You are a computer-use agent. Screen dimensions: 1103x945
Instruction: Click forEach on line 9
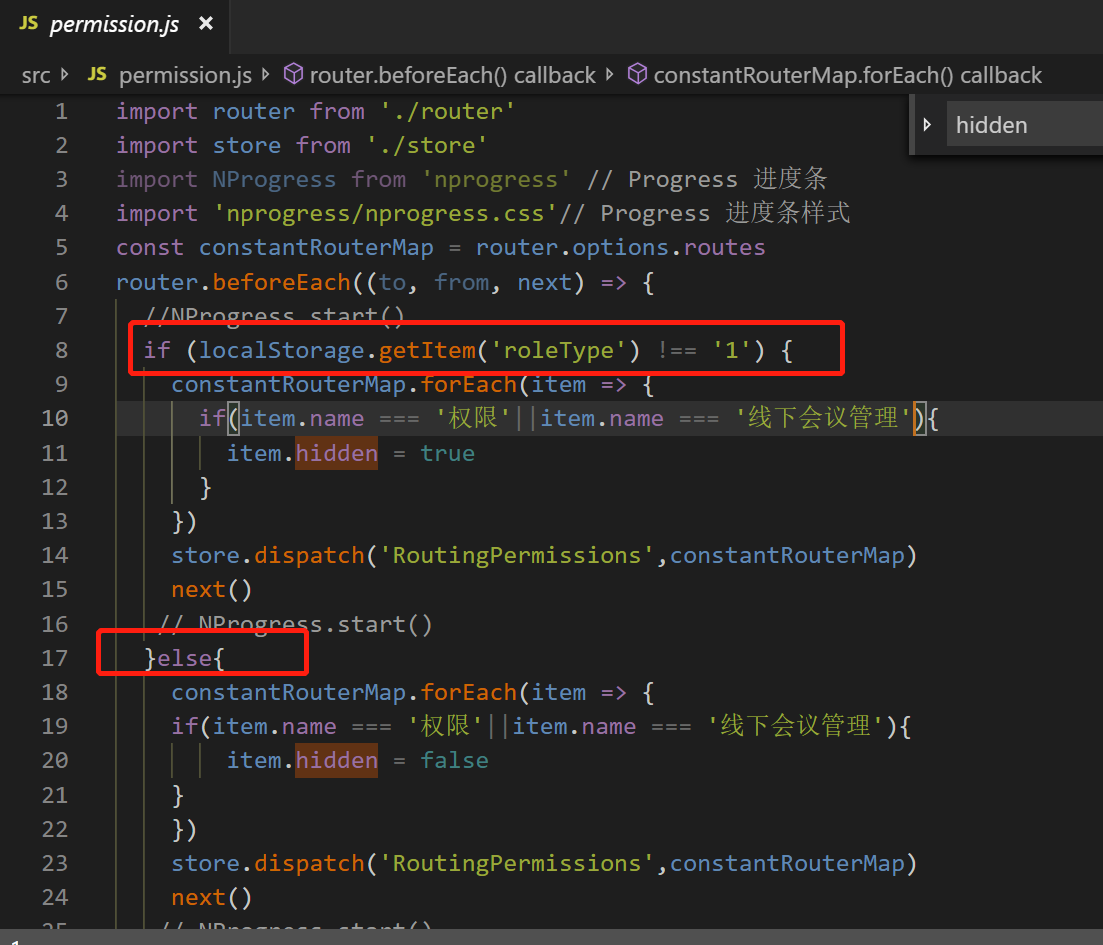click(468, 384)
